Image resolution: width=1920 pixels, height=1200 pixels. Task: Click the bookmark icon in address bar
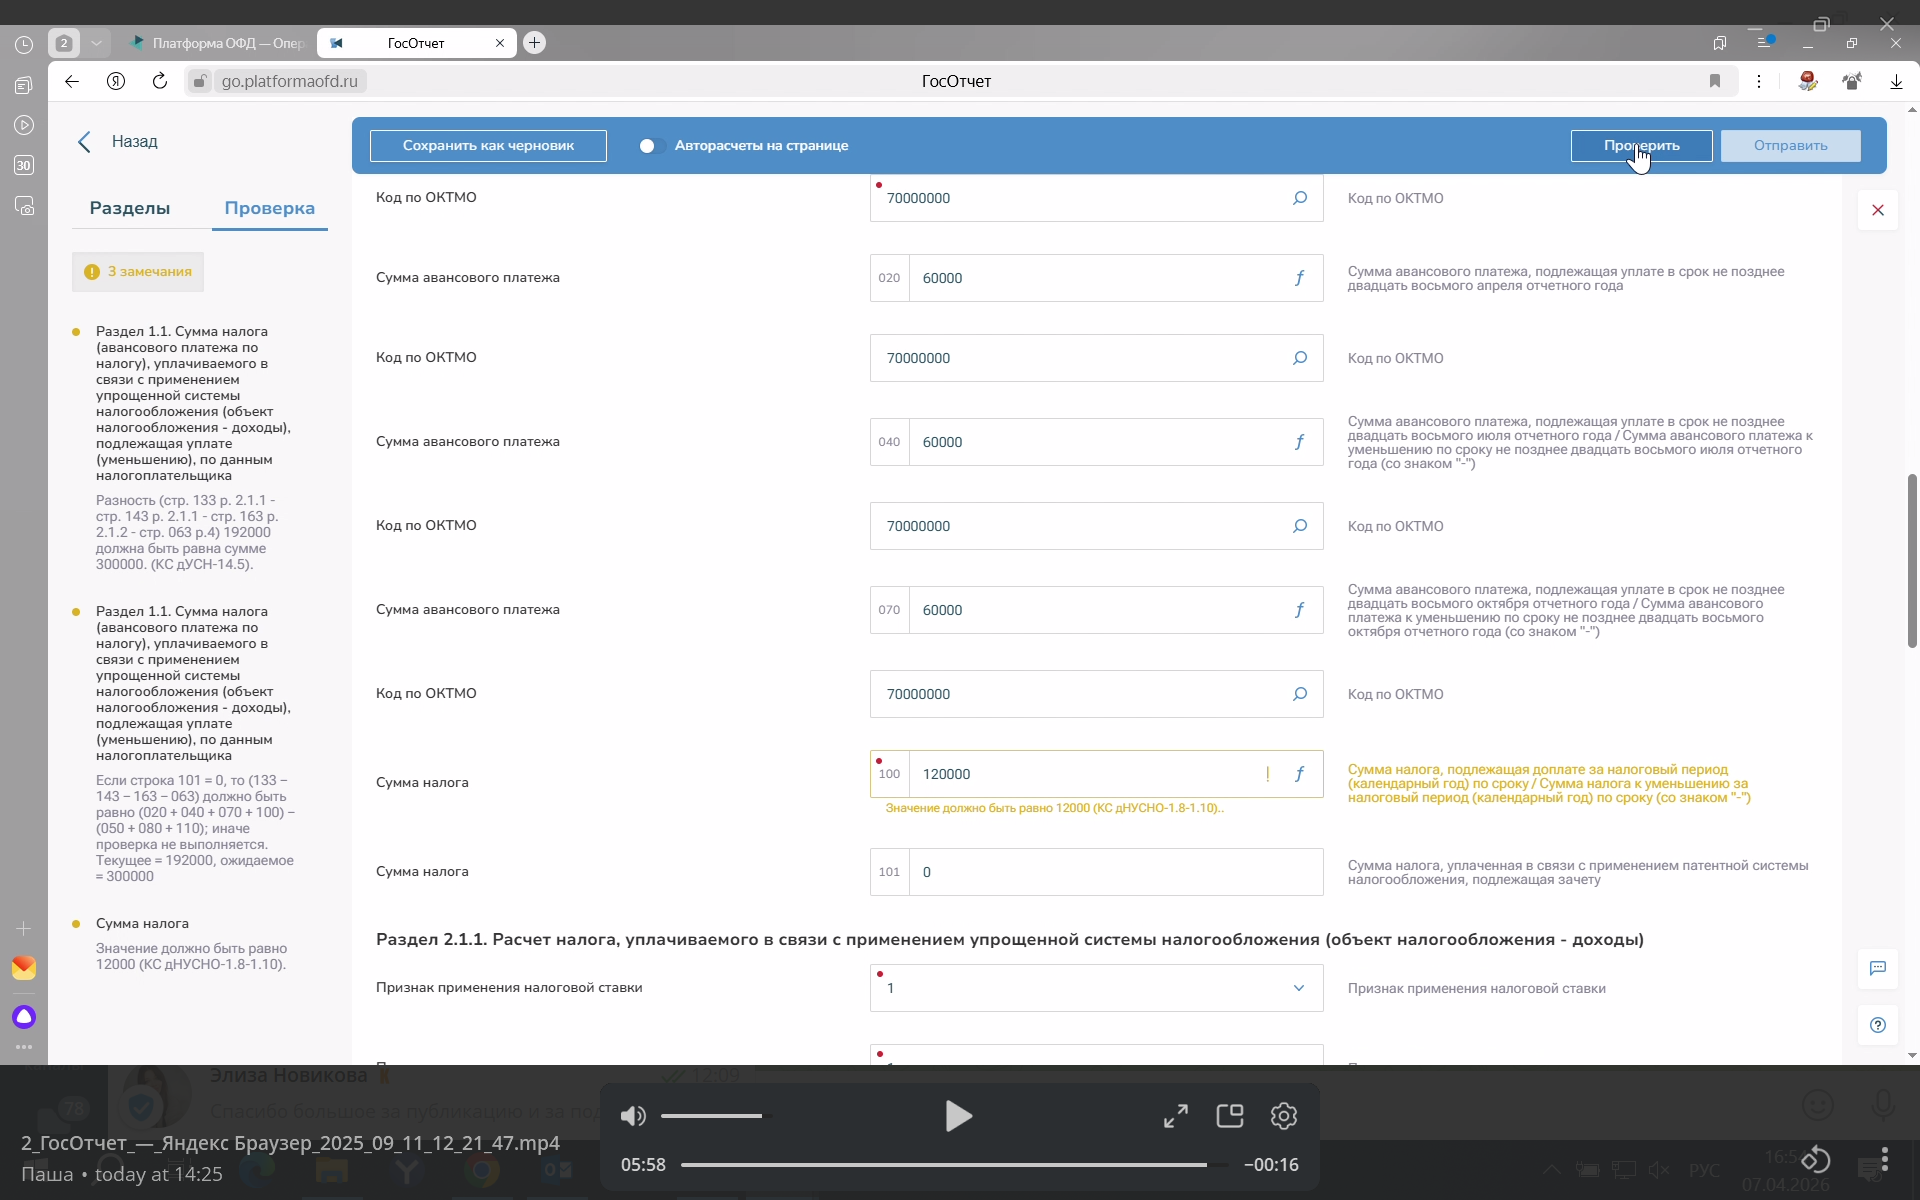[x=1715, y=81]
